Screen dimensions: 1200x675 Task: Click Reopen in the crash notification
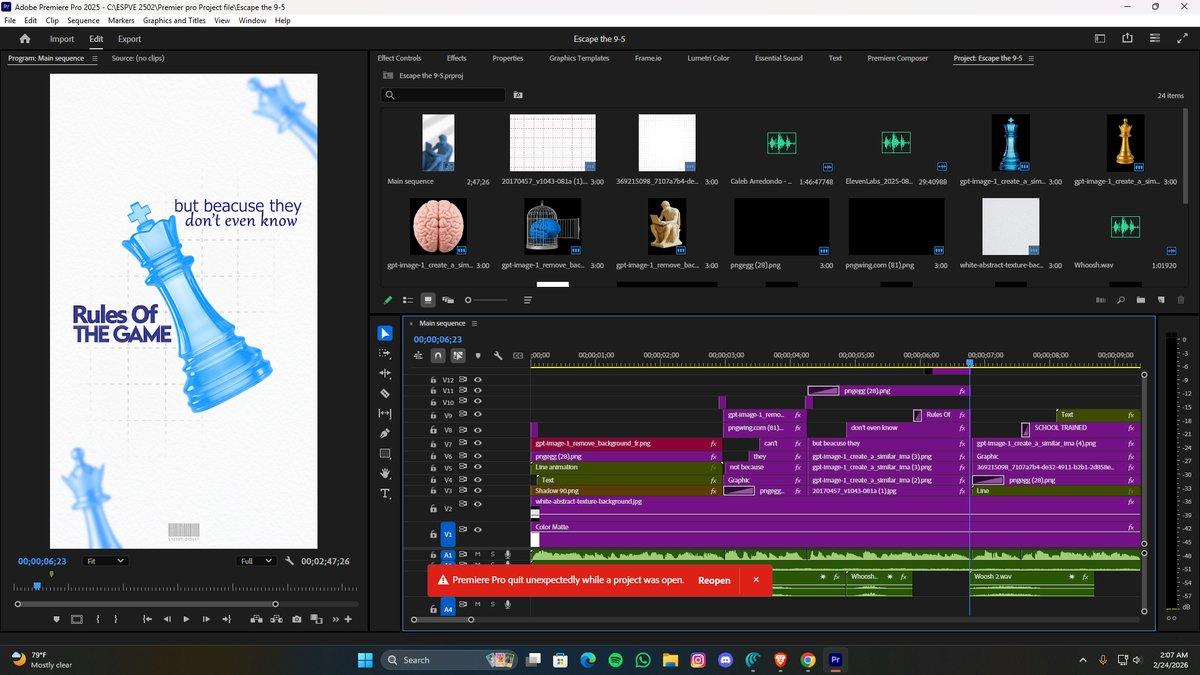coord(714,580)
